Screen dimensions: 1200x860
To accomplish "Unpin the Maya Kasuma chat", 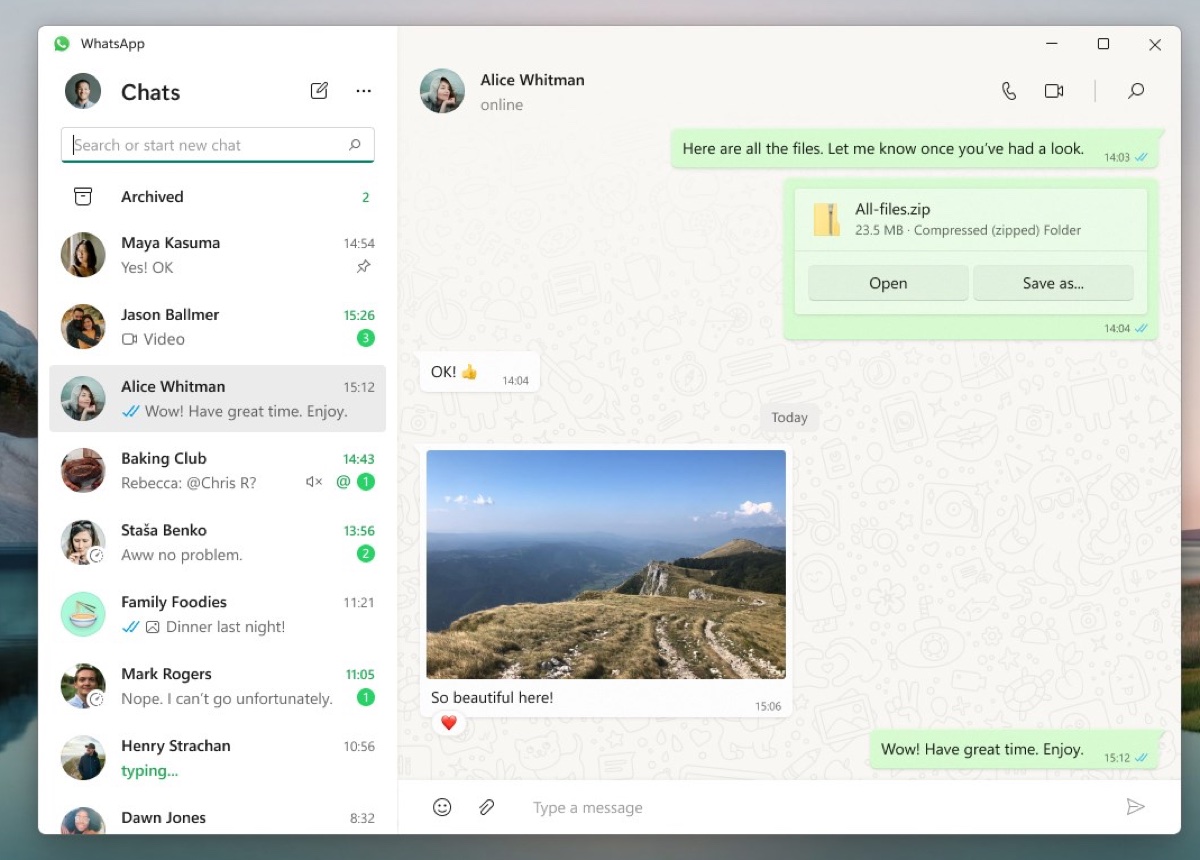I will (364, 267).
